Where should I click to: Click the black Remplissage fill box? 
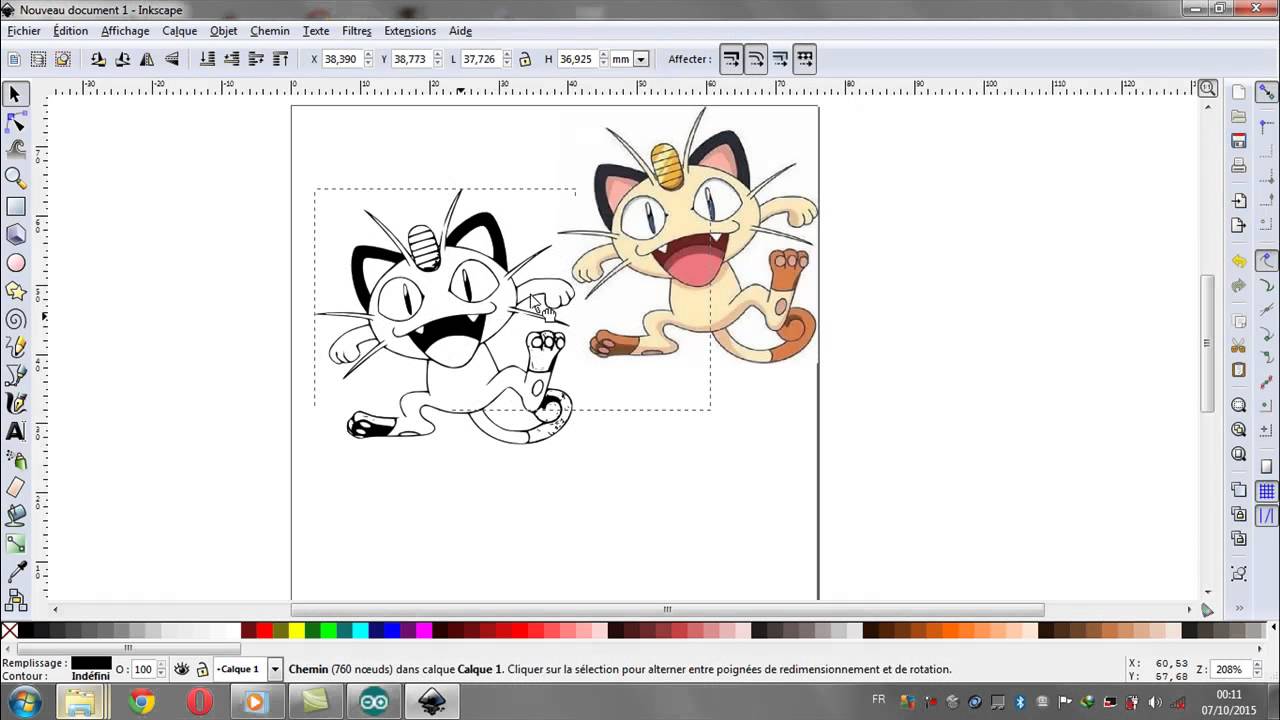[91, 663]
